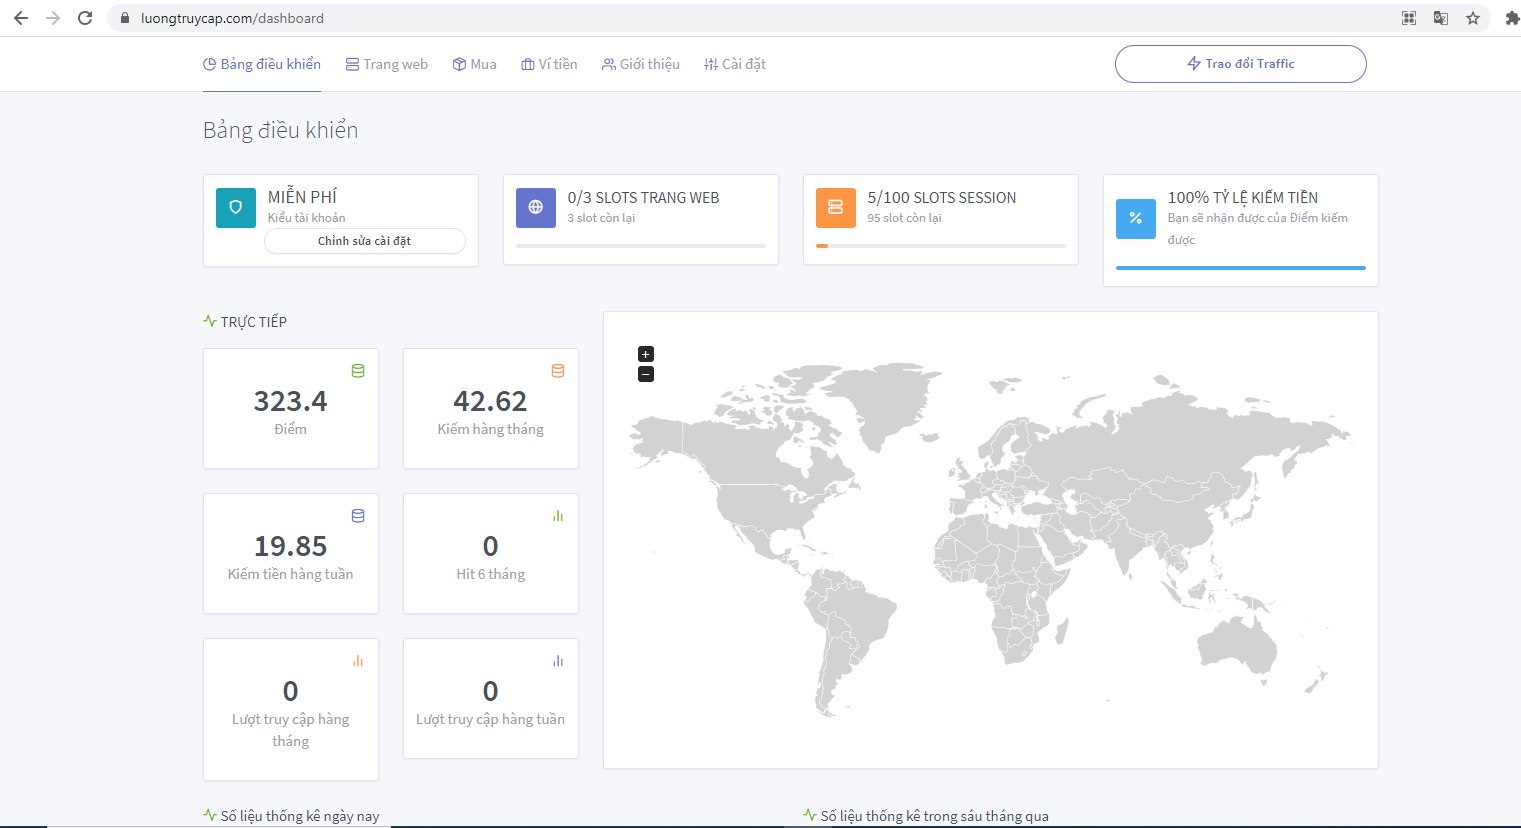The height and width of the screenshot is (828, 1521).
Task: Go to the Giới thiệu tab
Action: point(641,64)
